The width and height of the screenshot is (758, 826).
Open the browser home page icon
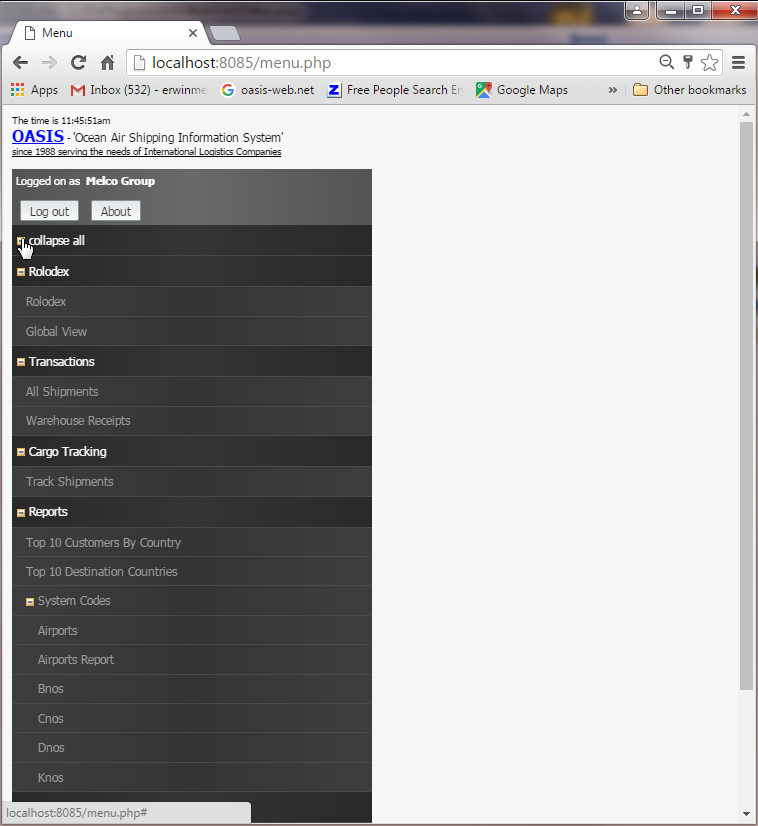click(107, 63)
